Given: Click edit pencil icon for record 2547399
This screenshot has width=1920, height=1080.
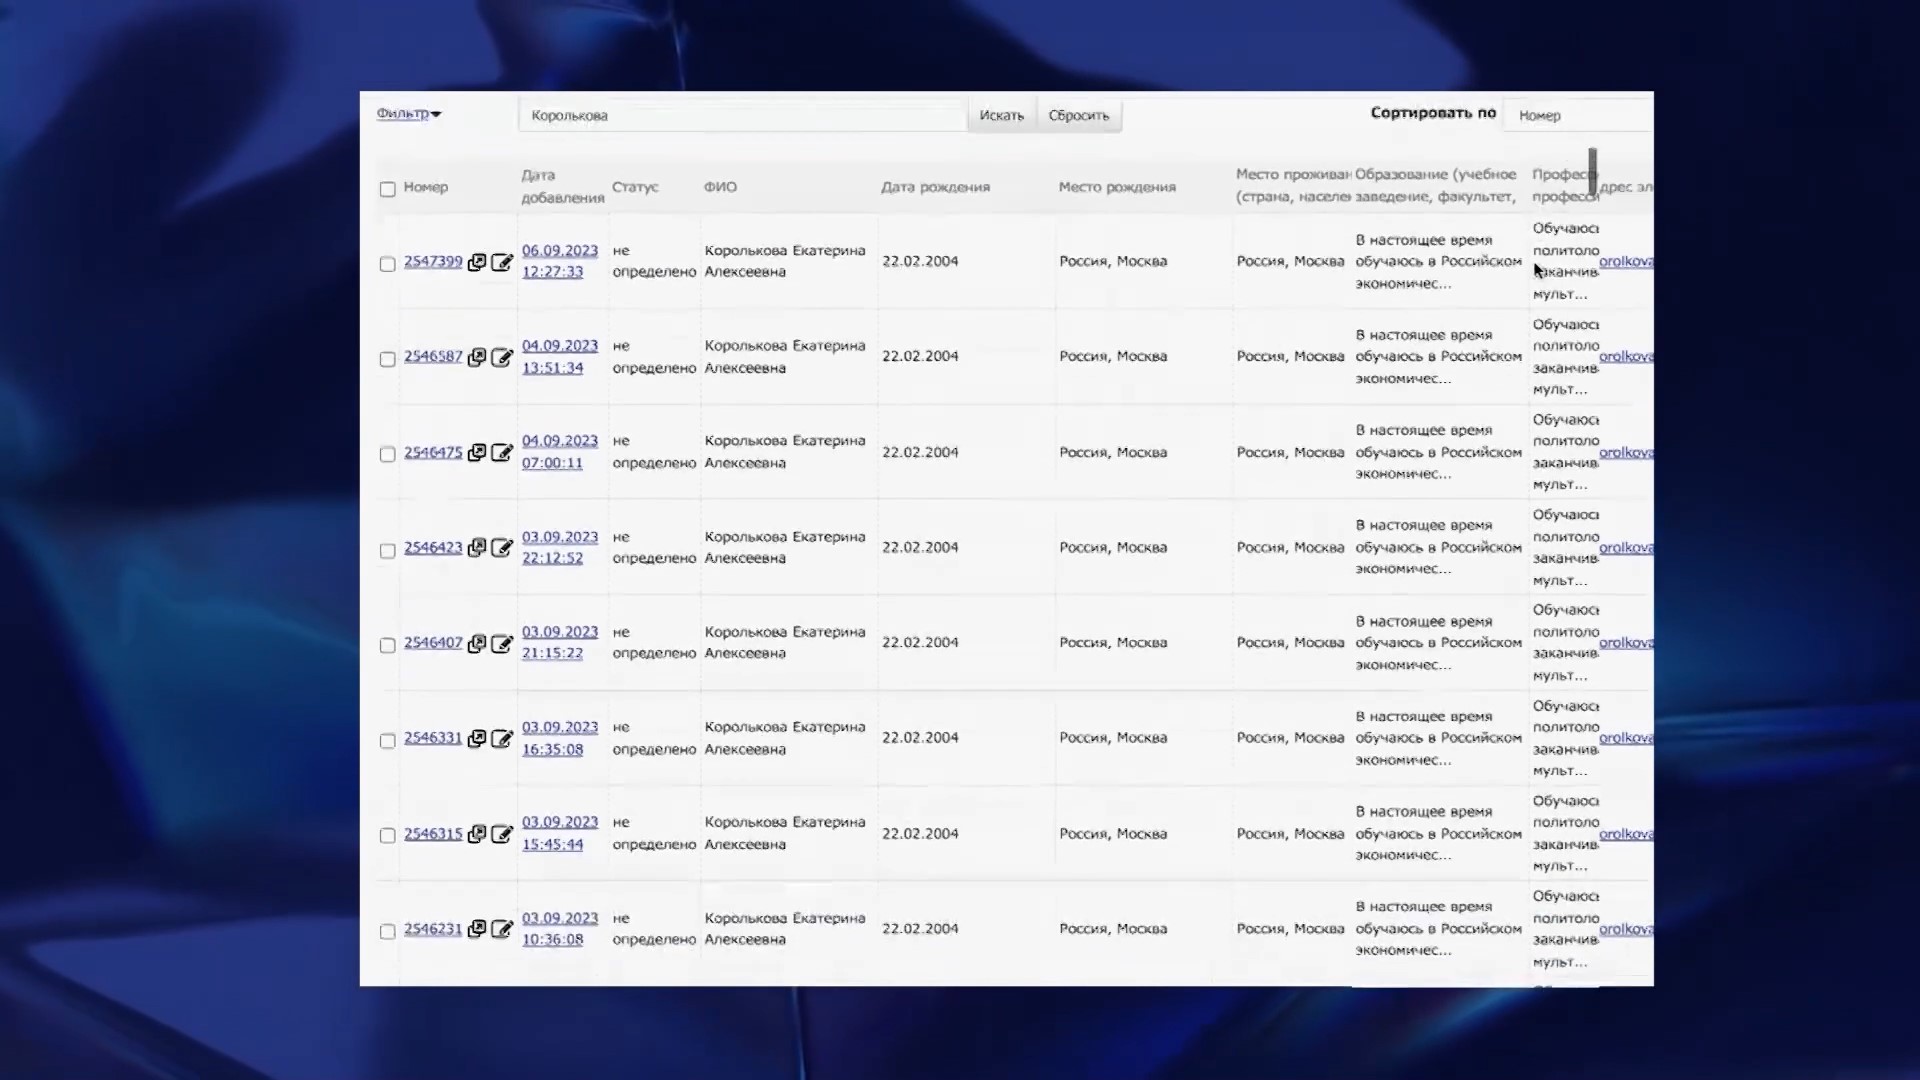Looking at the screenshot, I should pyautogui.click(x=502, y=262).
